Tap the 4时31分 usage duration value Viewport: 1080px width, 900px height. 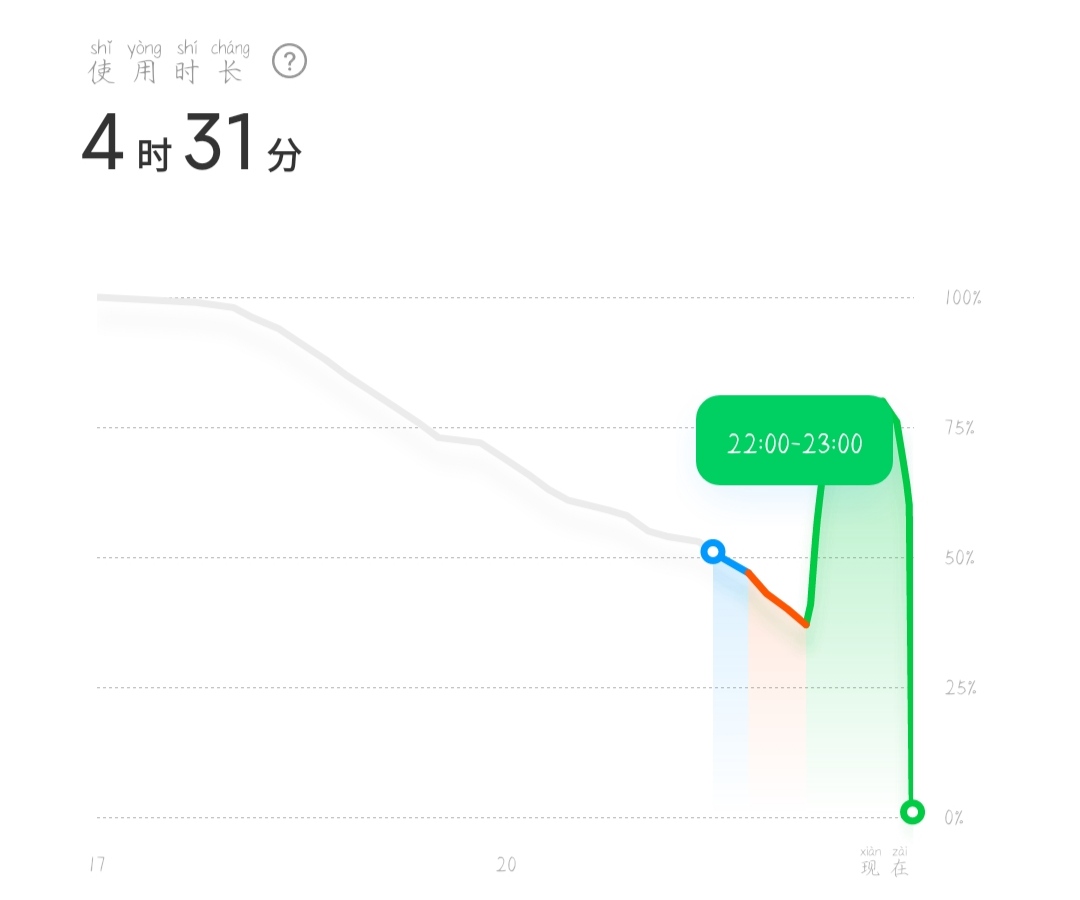191,143
